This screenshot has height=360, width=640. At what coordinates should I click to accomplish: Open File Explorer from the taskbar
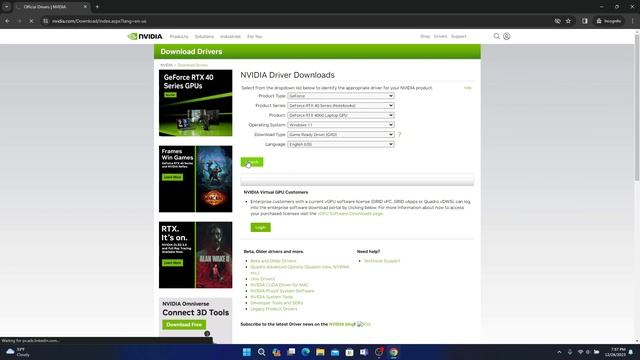(320, 352)
